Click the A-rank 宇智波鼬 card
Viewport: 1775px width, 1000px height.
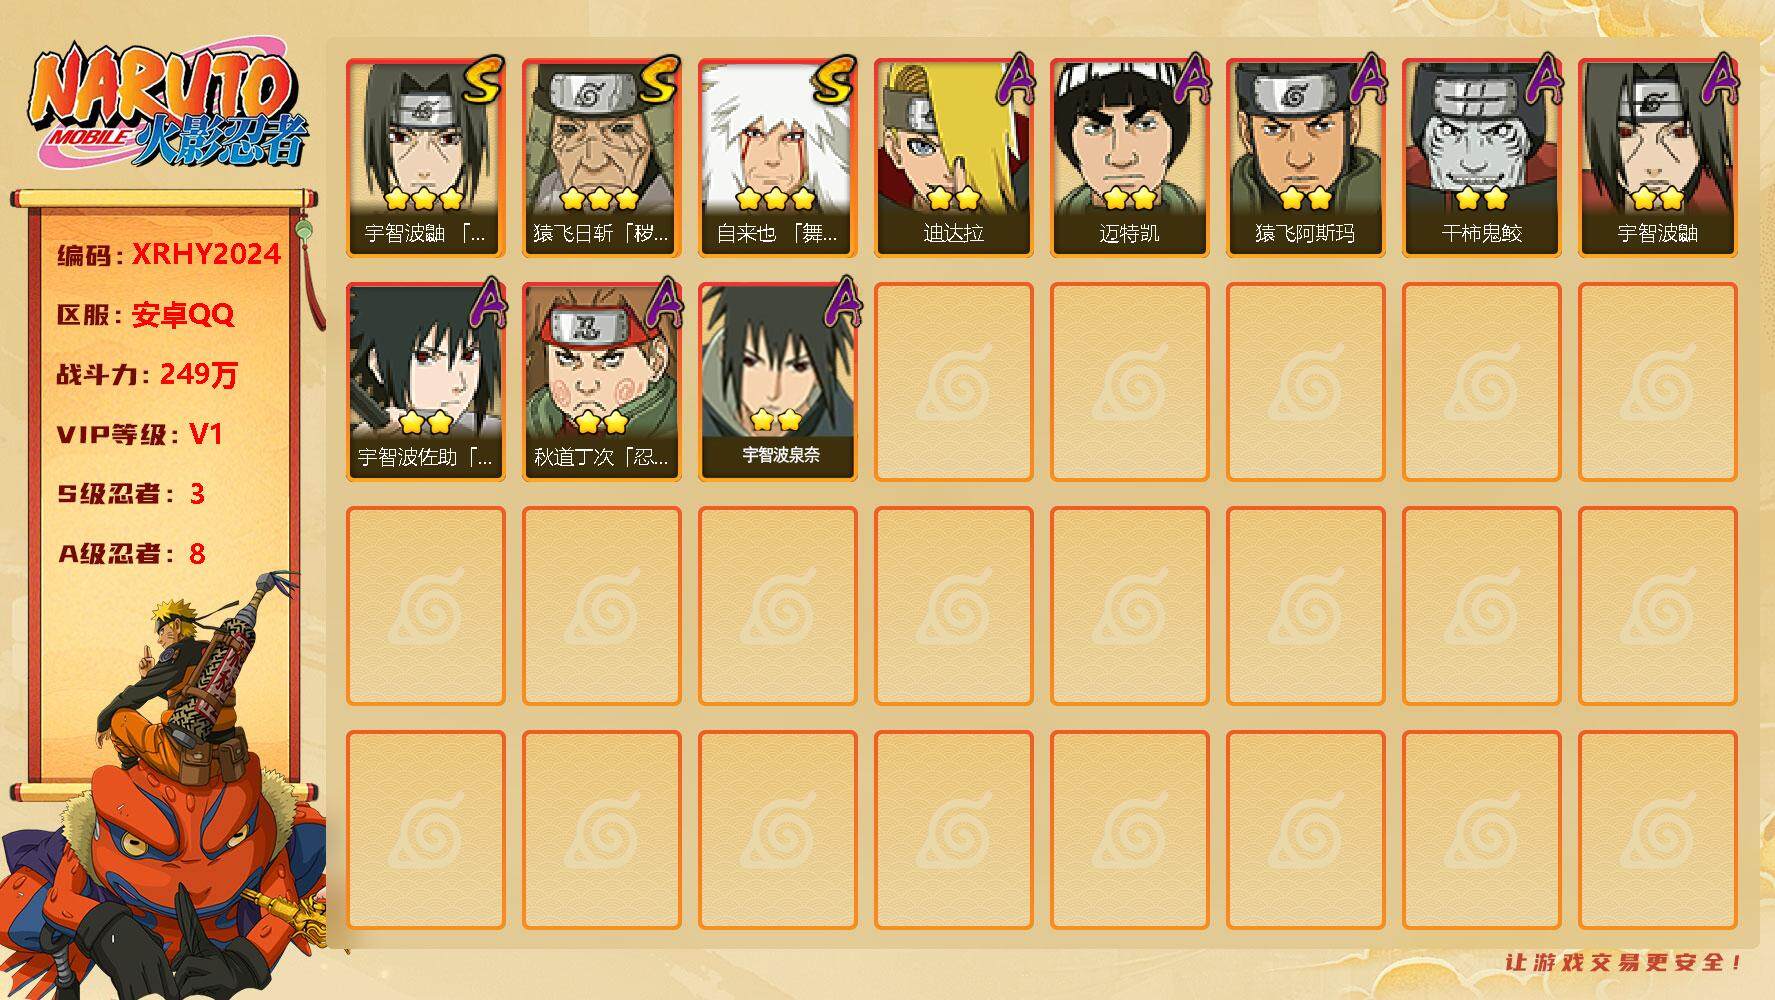click(x=1657, y=158)
